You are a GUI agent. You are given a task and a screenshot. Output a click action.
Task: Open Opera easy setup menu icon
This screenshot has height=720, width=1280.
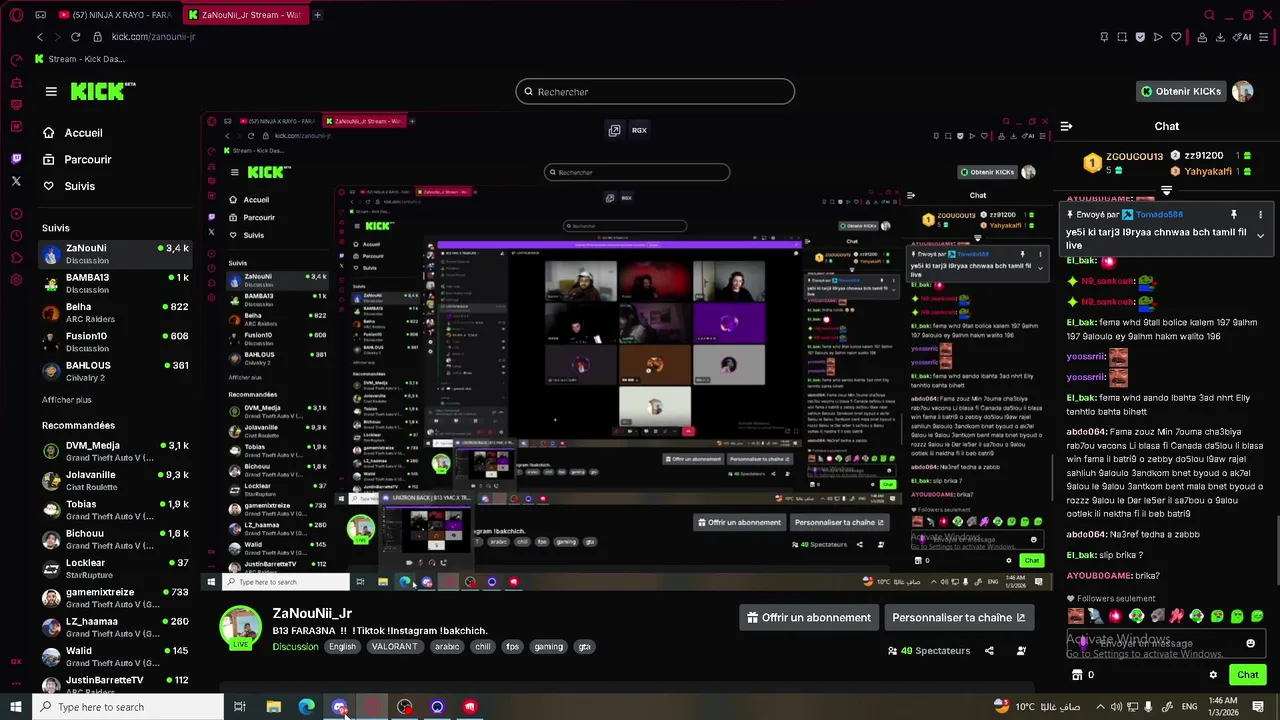(1265, 37)
